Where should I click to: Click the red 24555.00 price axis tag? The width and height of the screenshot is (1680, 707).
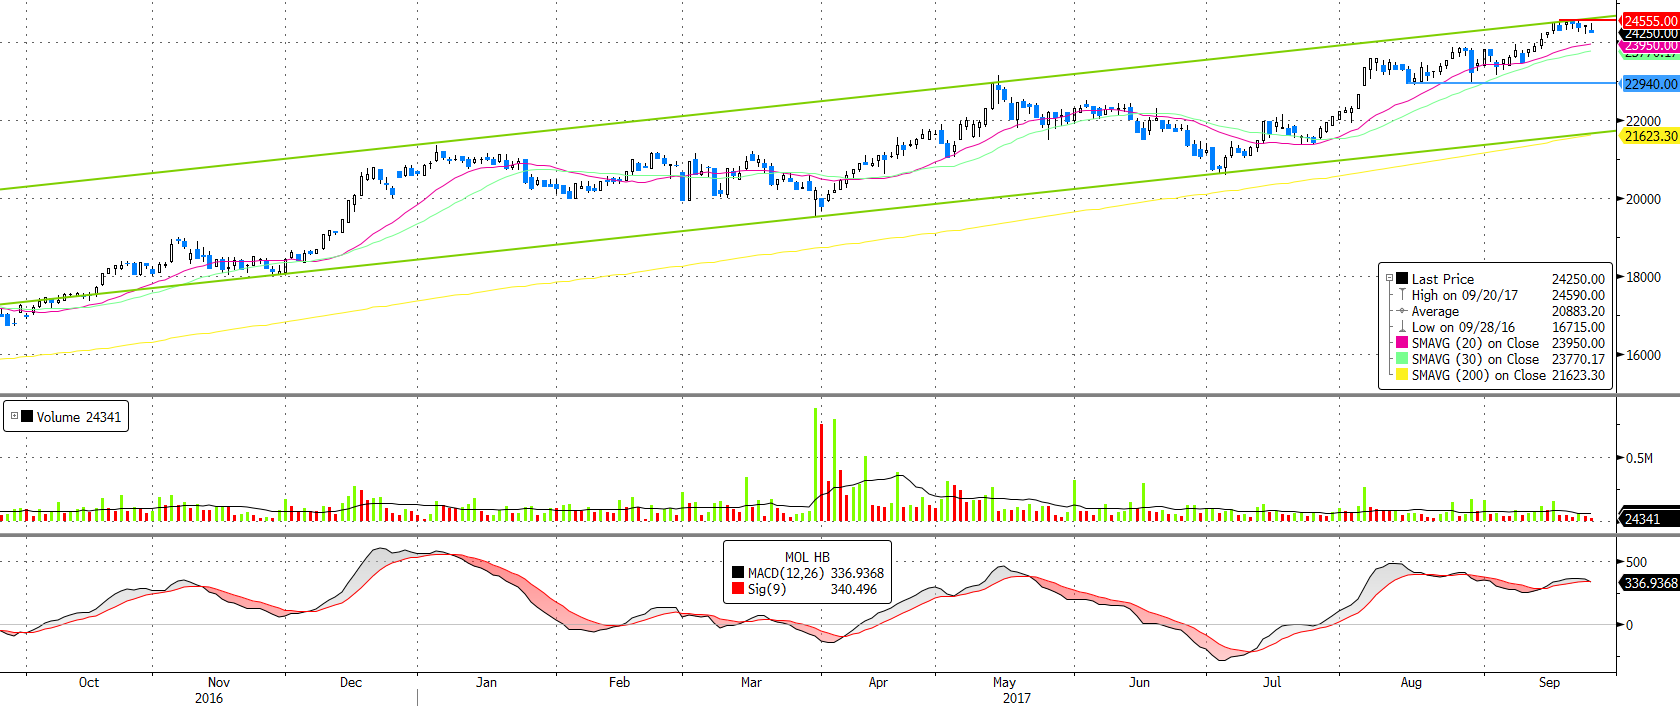(x=1649, y=20)
